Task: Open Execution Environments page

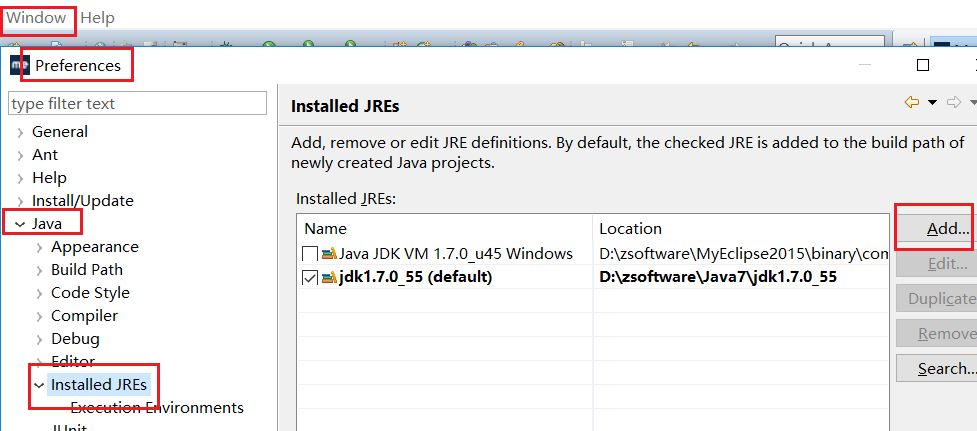Action: (157, 408)
